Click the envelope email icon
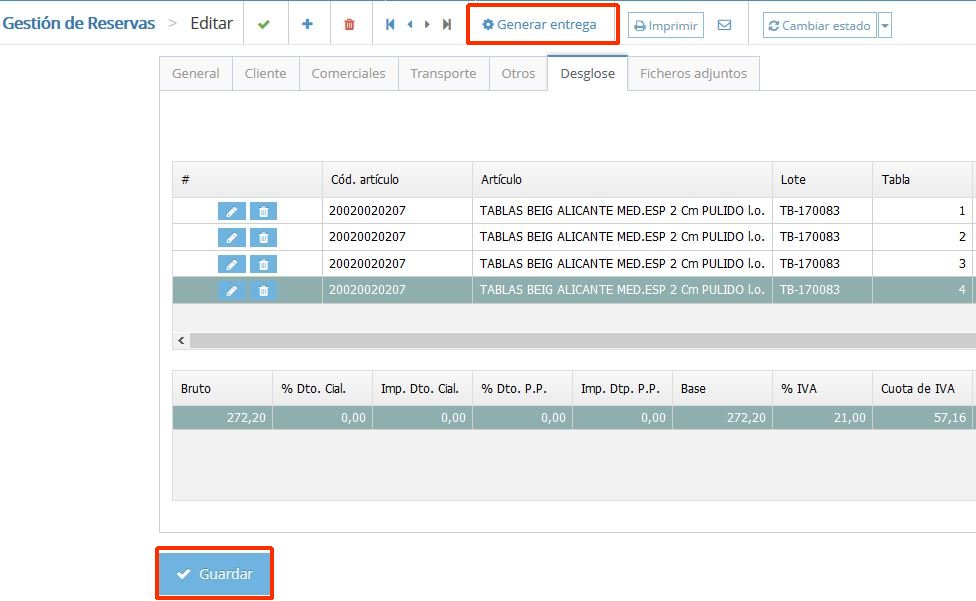 725,25
